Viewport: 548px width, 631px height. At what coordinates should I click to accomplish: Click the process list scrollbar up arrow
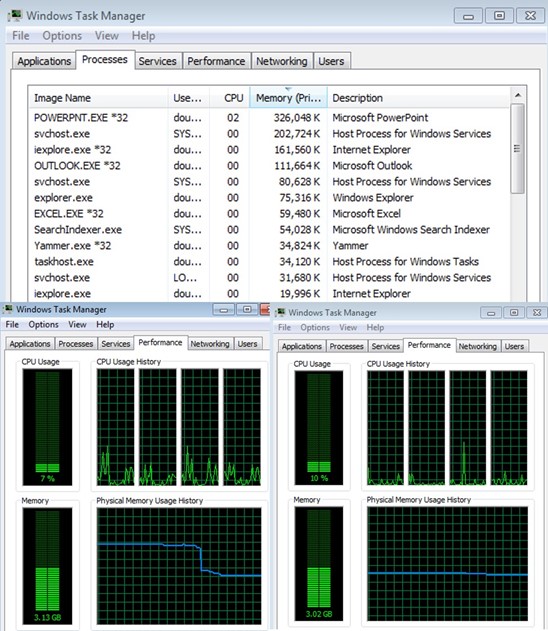tap(518, 95)
